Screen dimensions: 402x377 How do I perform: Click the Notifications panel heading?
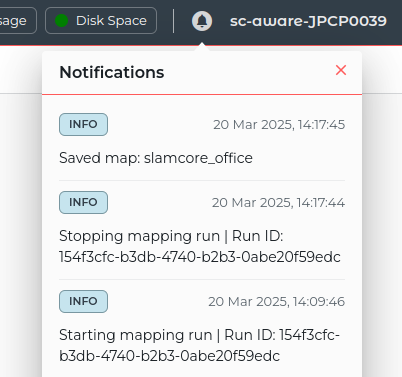pyautogui.click(x=112, y=72)
